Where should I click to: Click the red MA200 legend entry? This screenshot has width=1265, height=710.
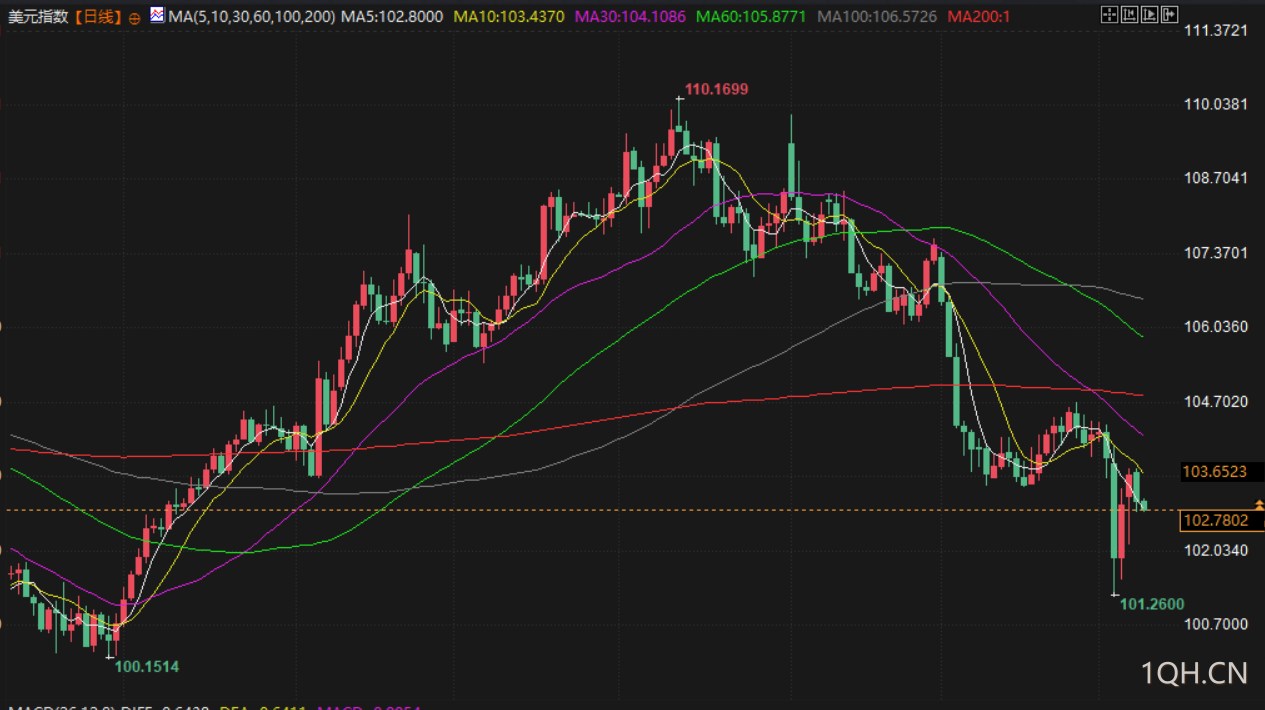pos(978,17)
